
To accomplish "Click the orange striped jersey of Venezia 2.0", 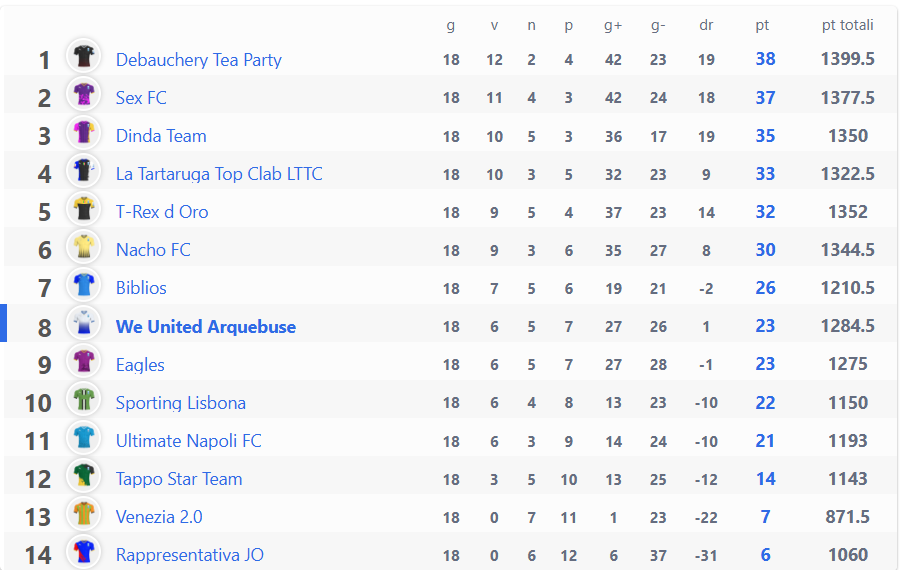I will point(84,513).
